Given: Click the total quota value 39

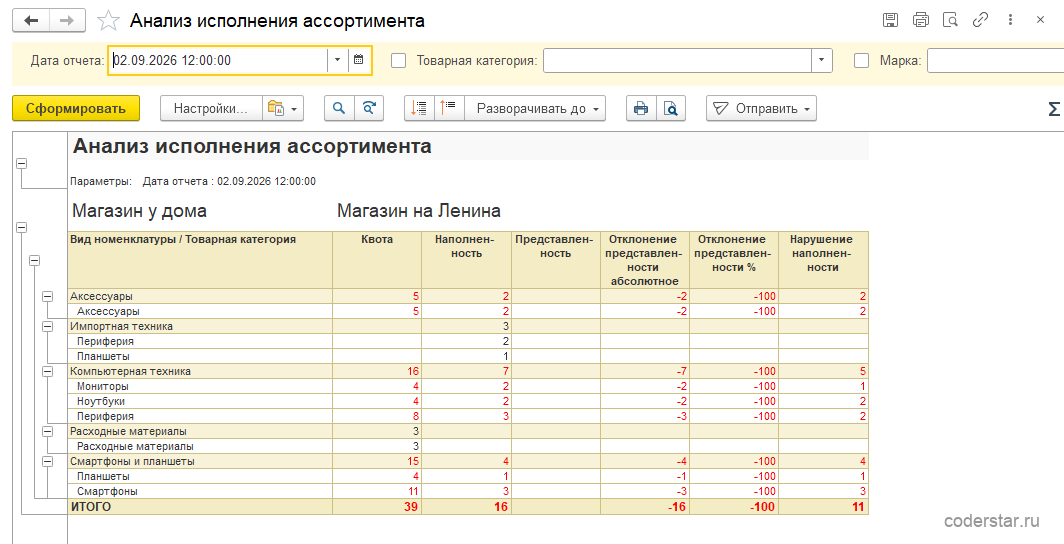Looking at the screenshot, I should (411, 507).
